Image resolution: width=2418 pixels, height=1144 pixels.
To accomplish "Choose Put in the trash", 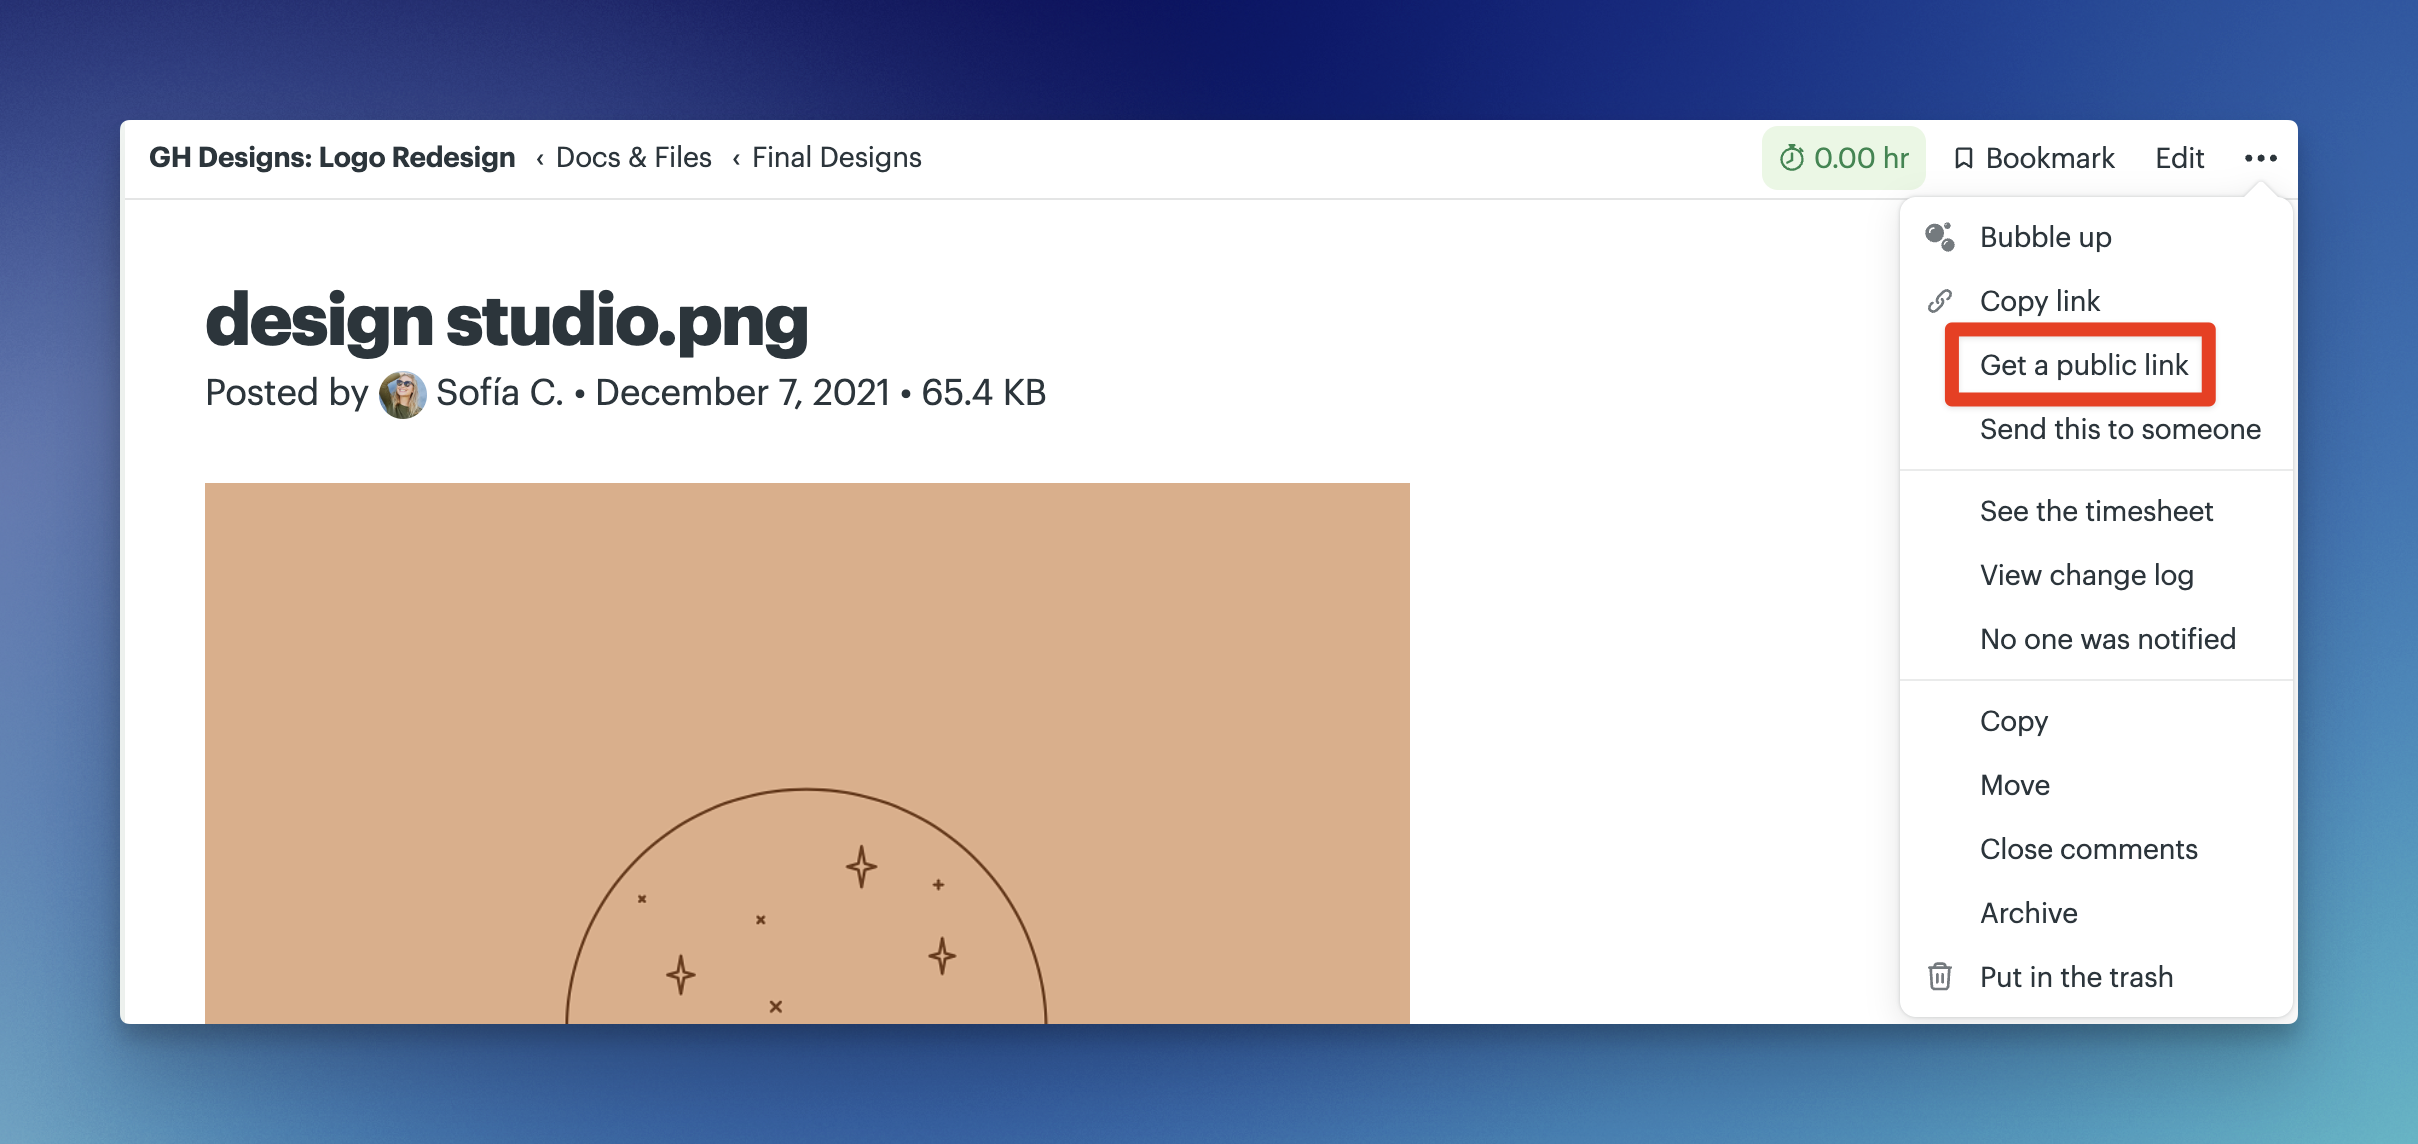I will [x=2096, y=977].
